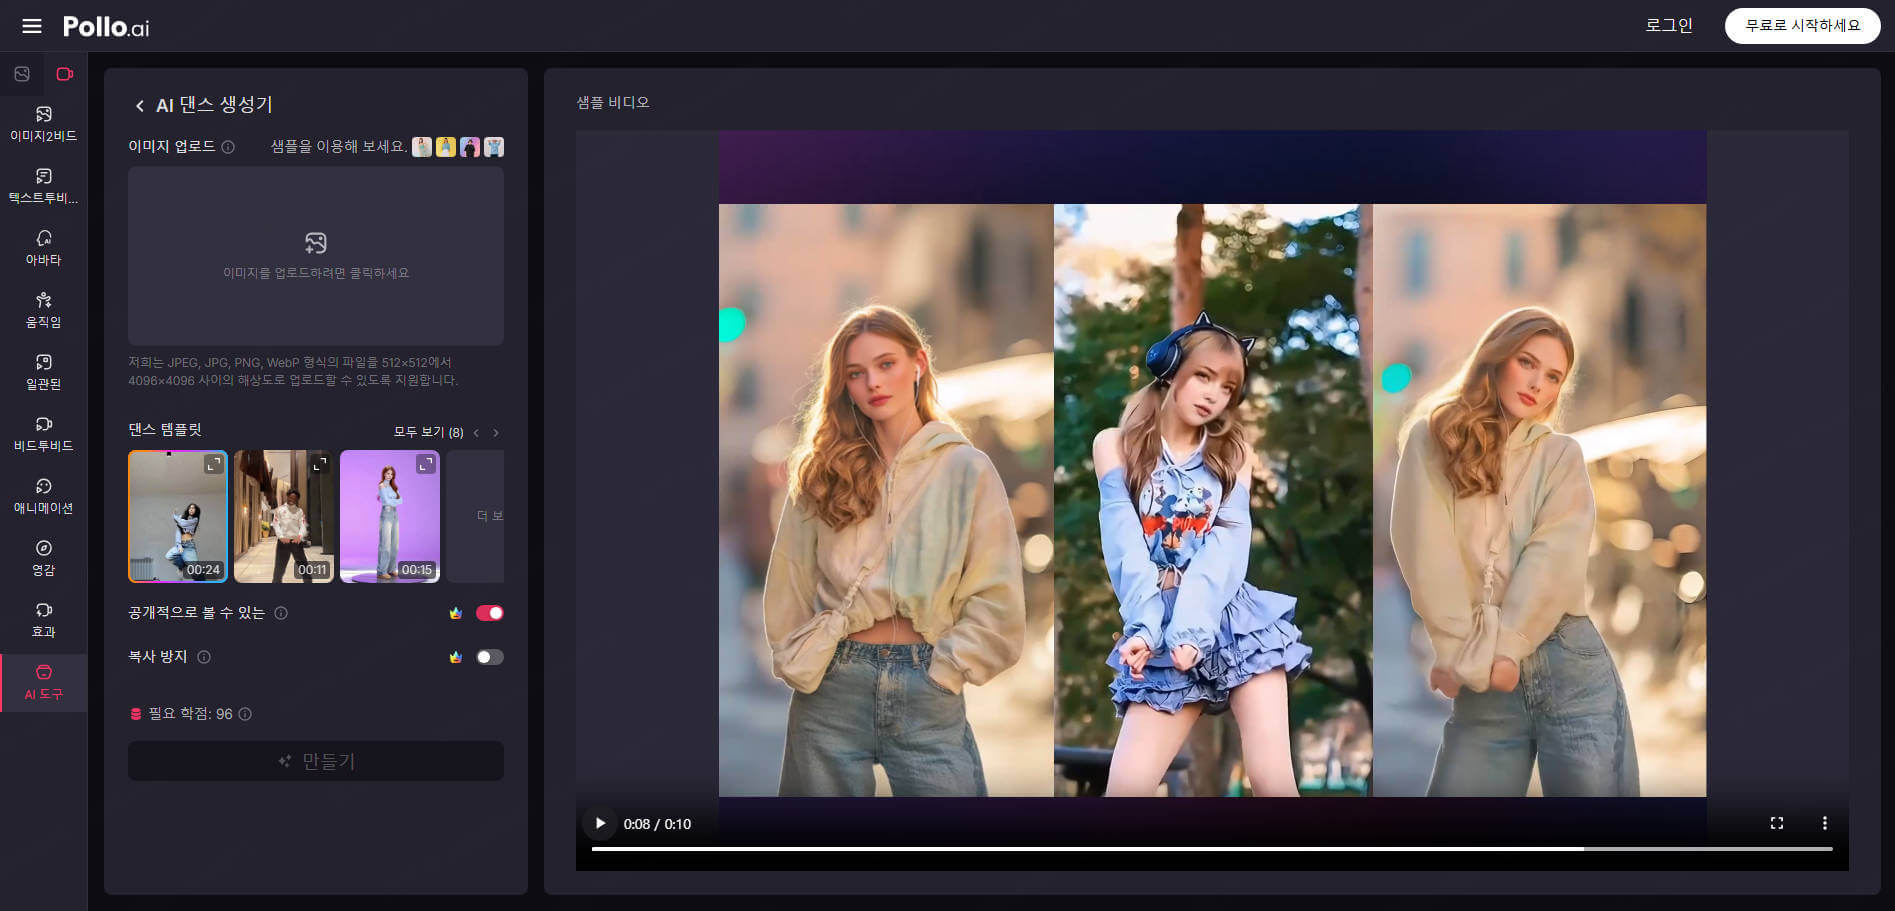Click crown icon next to 복사 방지 switch
1895x911 pixels.
[456, 657]
